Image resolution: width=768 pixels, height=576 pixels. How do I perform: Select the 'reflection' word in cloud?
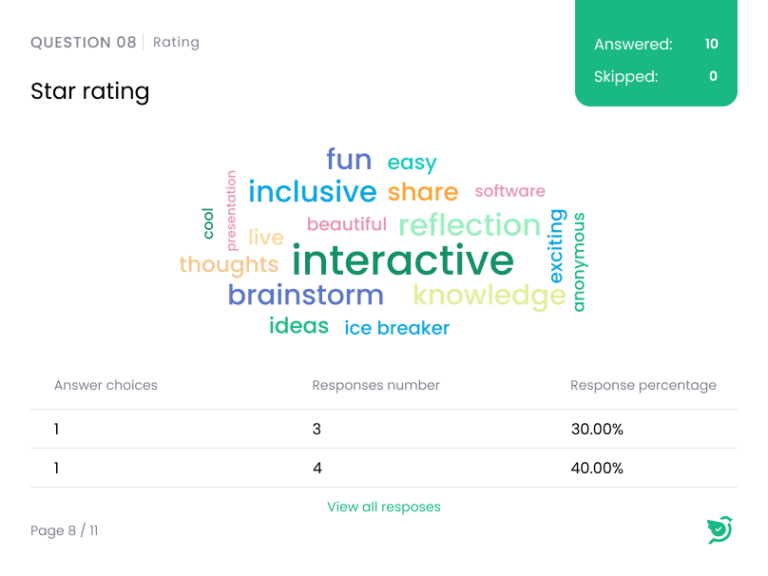(x=469, y=225)
